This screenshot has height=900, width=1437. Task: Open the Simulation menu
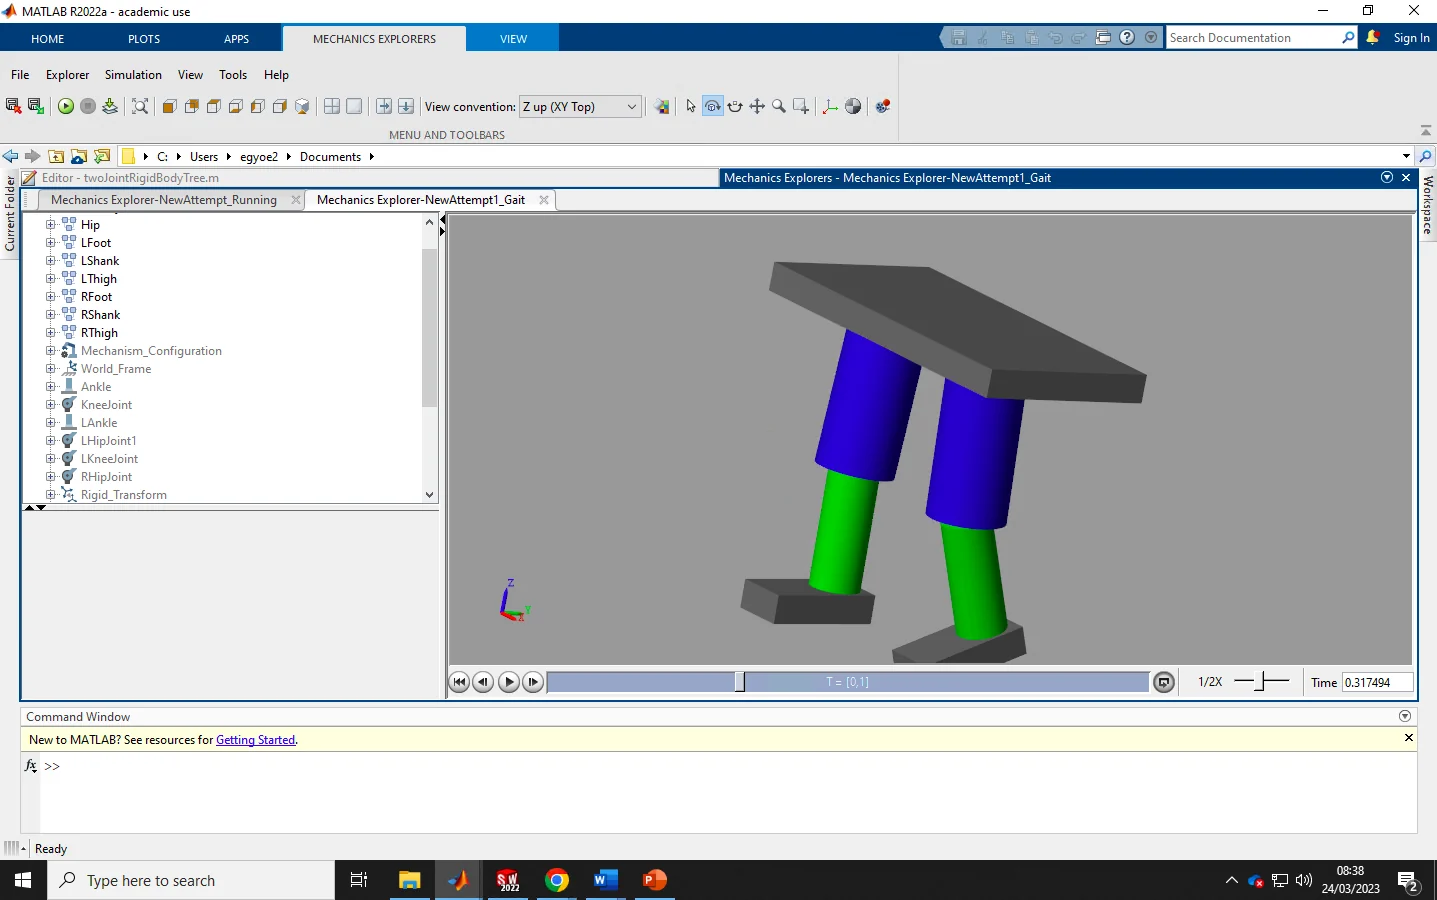tap(133, 75)
